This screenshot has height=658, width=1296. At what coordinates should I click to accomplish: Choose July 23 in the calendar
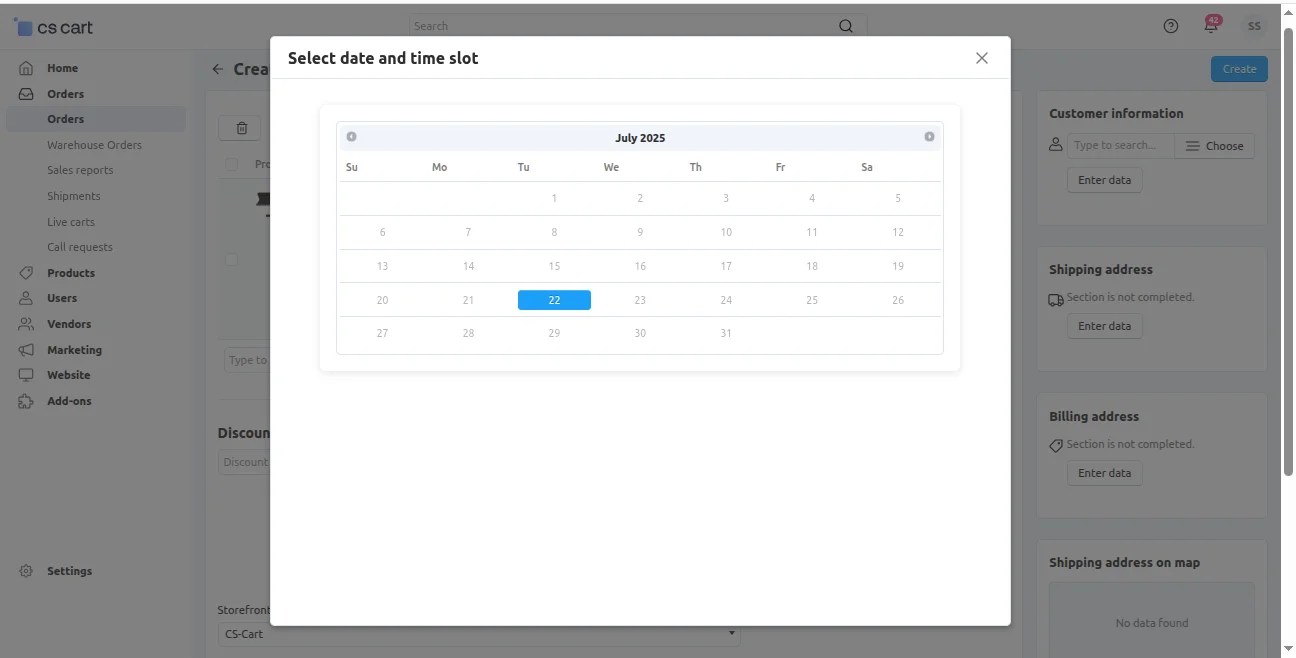tap(640, 300)
